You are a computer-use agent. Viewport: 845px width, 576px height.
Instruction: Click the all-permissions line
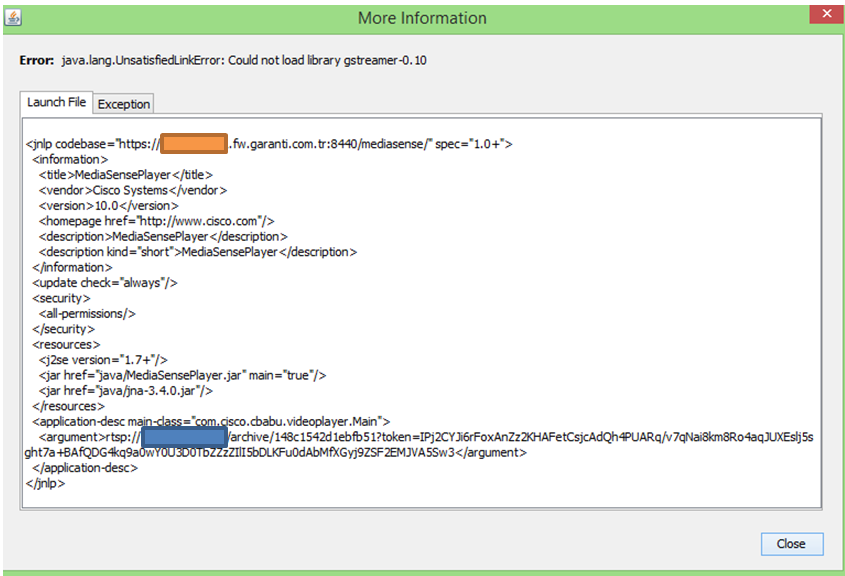tap(87, 314)
